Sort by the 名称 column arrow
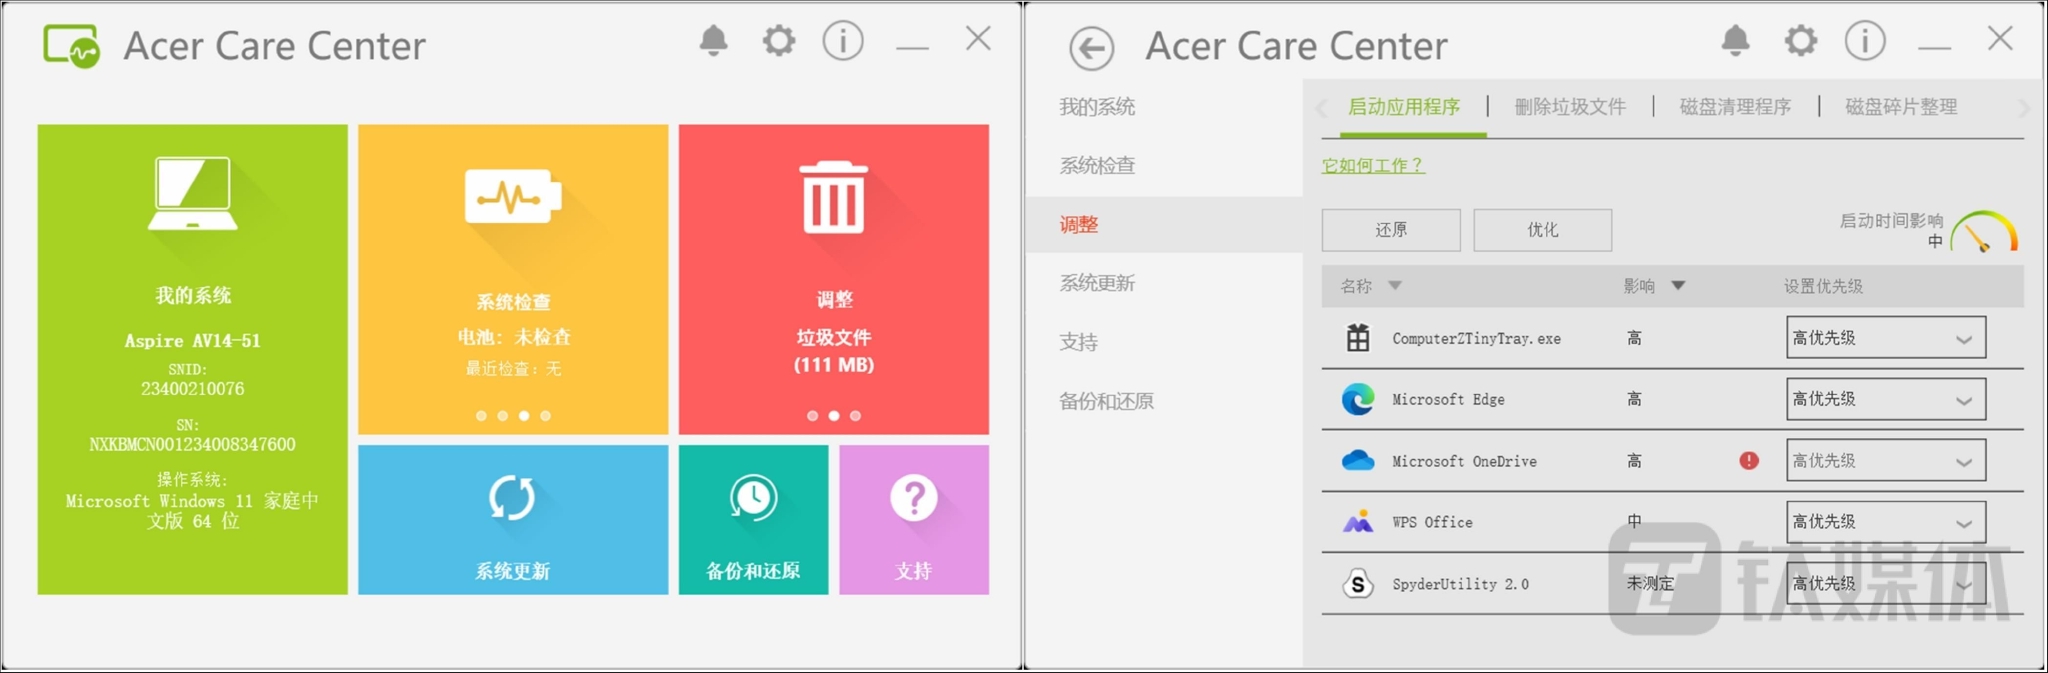Viewport: 2048px width, 673px height. 1395,286
